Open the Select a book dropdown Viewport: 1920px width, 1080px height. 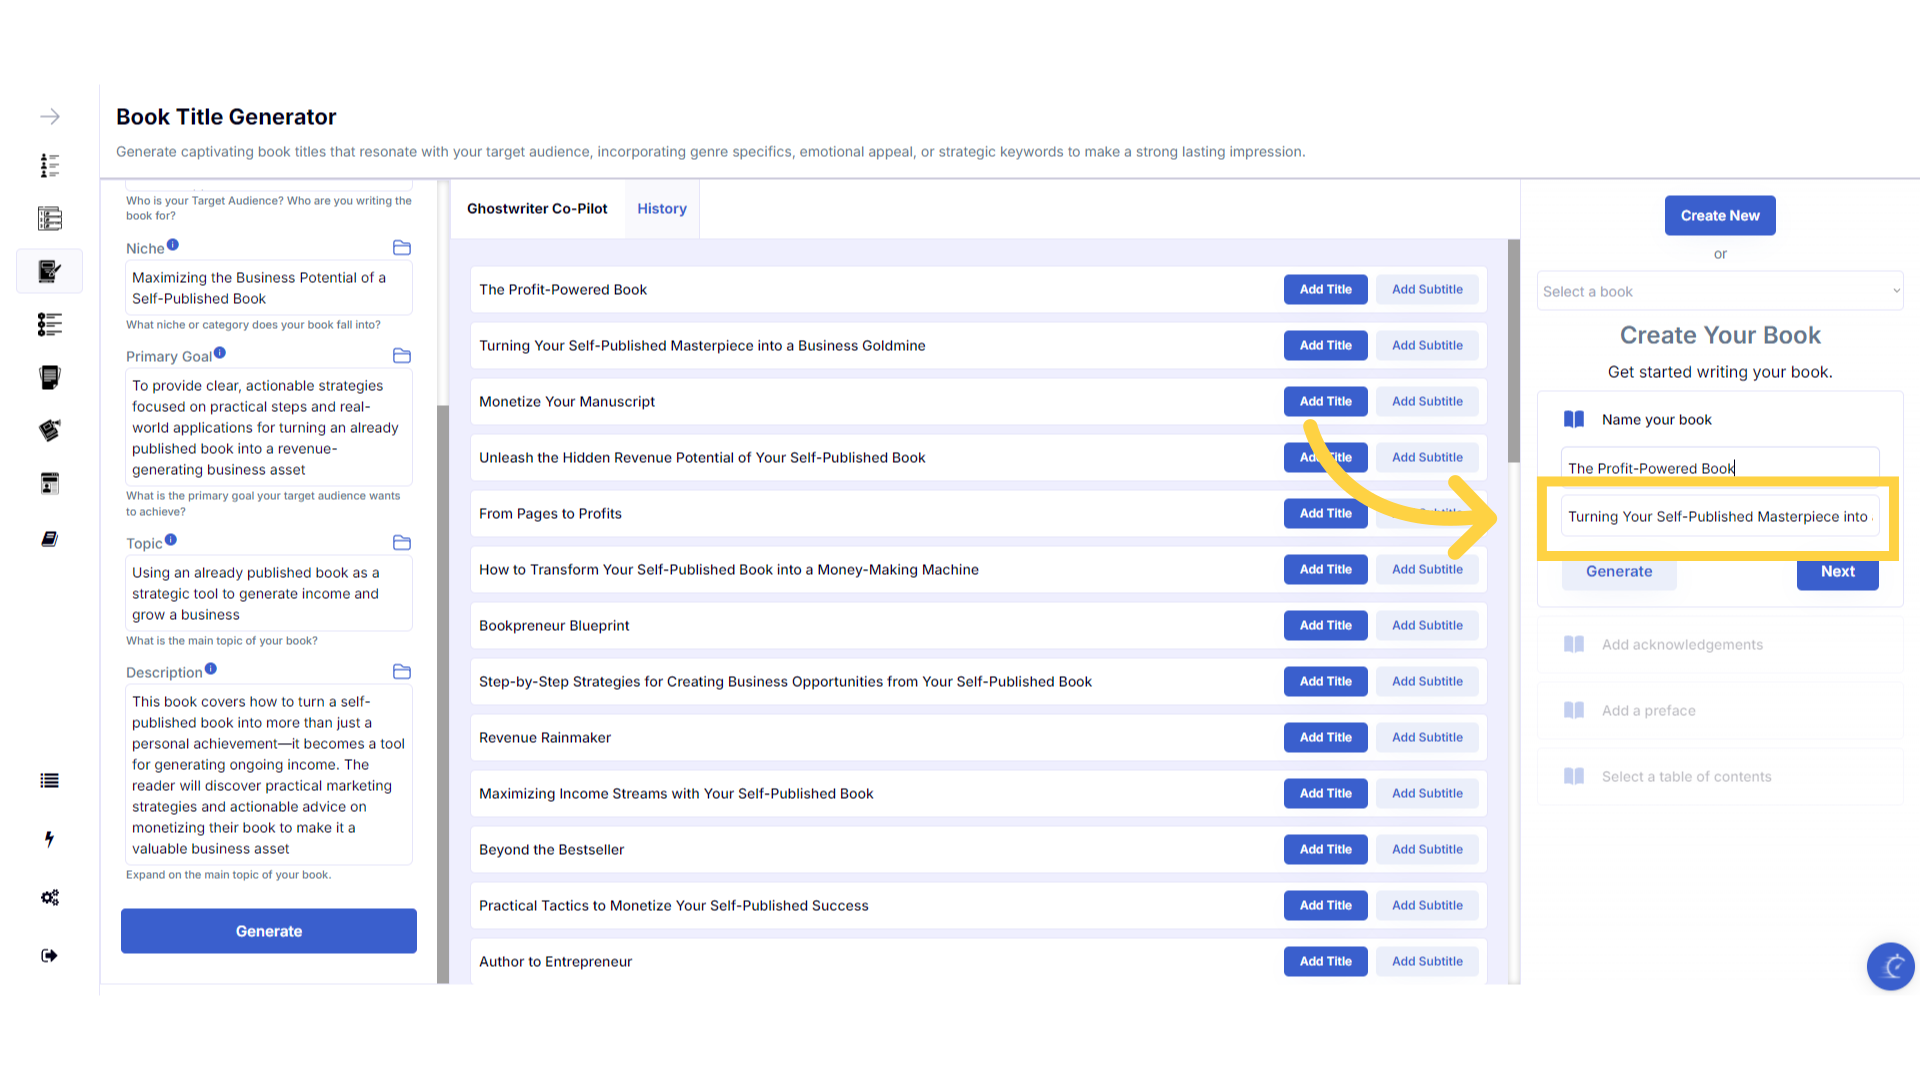pos(1720,292)
